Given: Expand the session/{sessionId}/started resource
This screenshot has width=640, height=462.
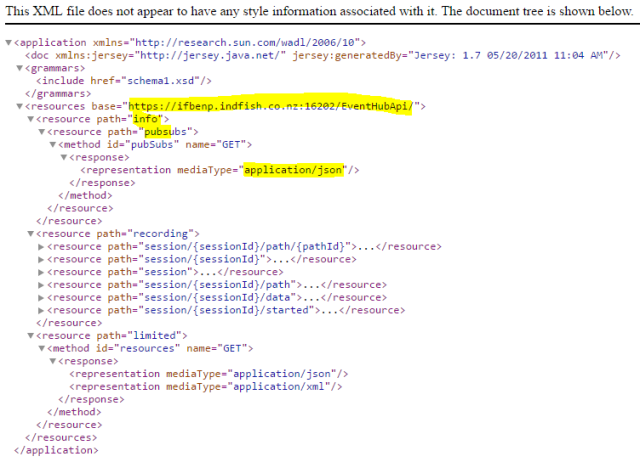Looking at the screenshot, I should click(41, 310).
